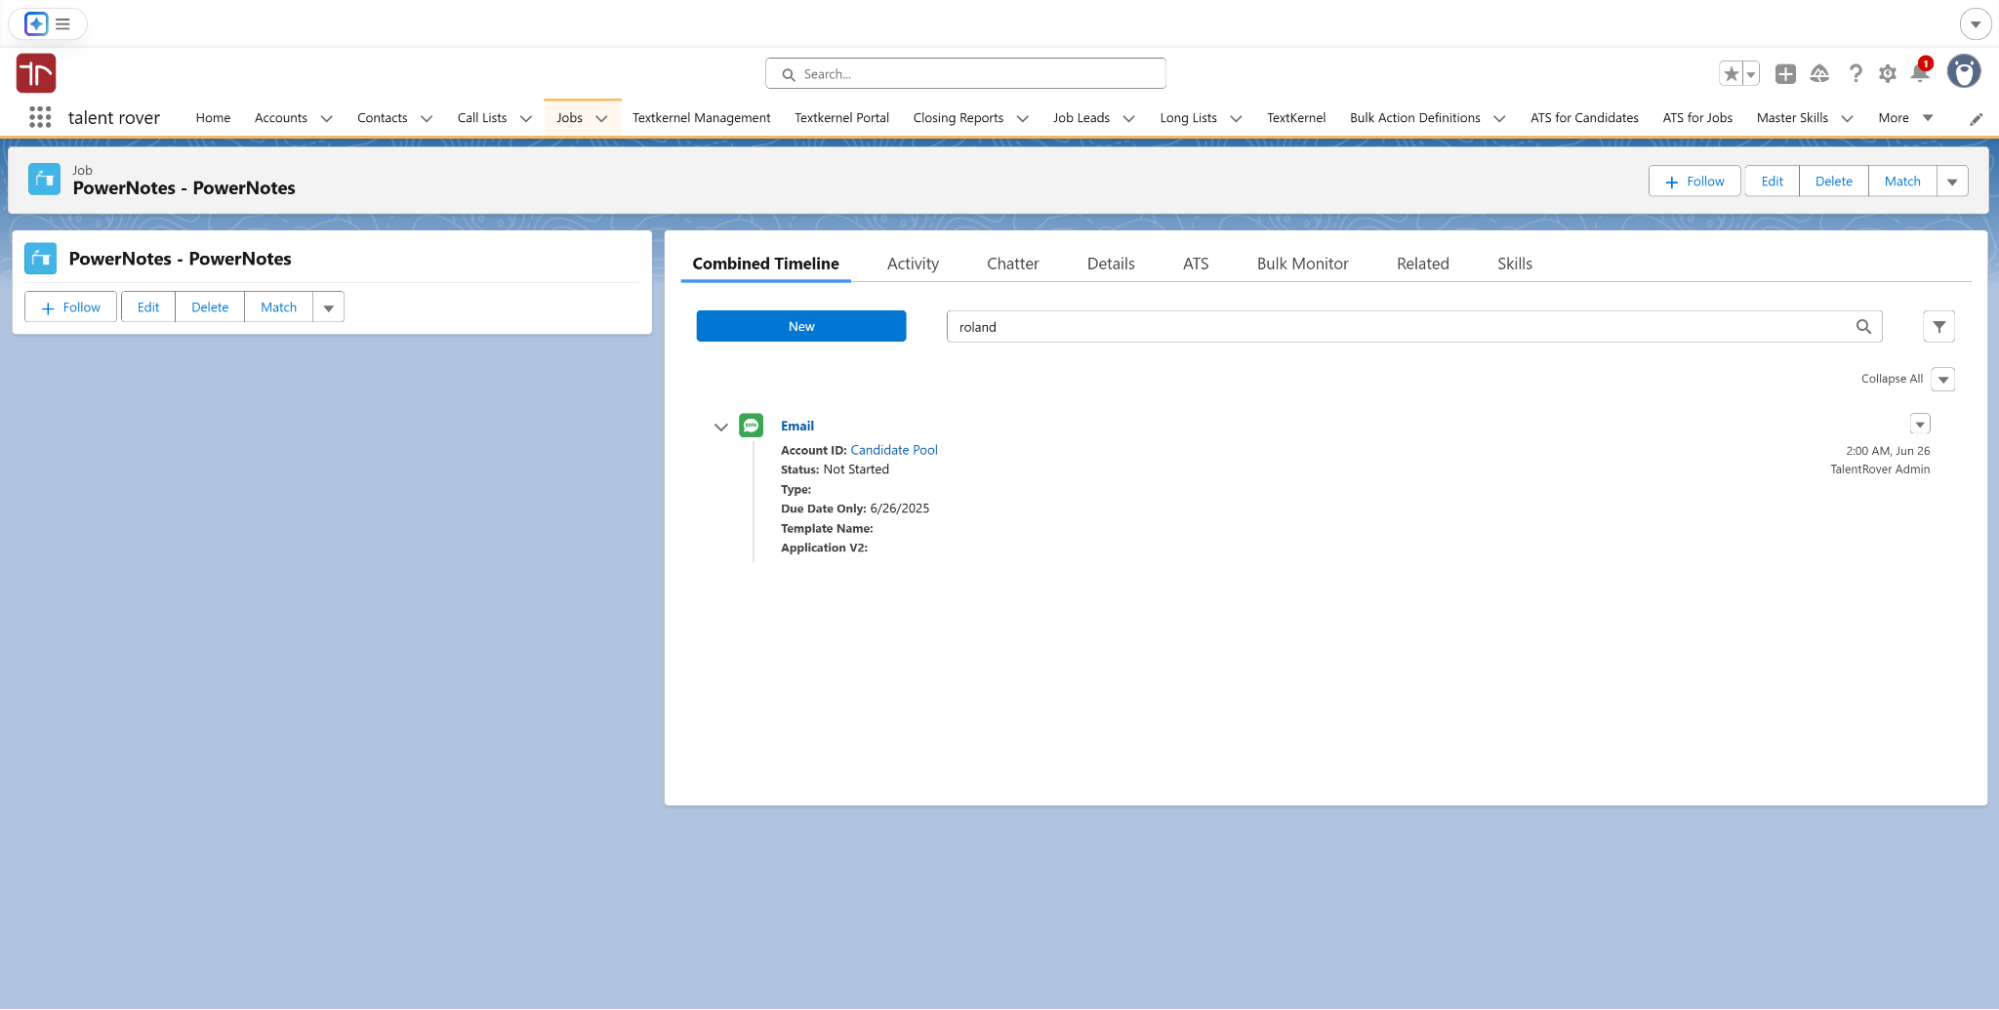
Task: Click the Job icon in page header
Action: pos(44,179)
